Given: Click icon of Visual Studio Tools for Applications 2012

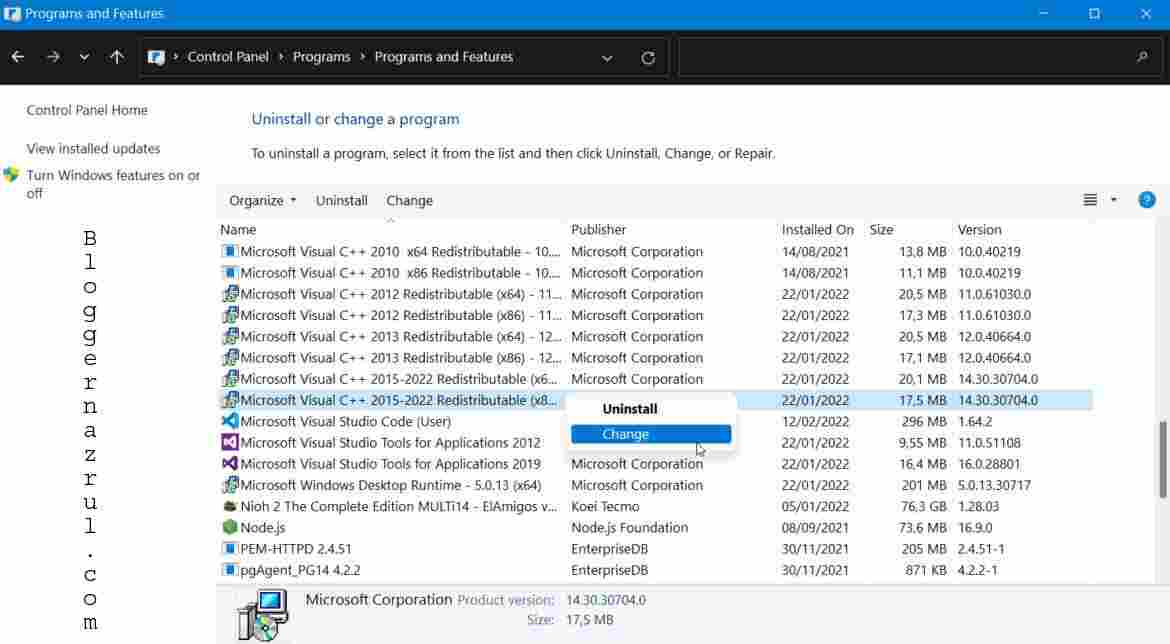Looking at the screenshot, I should [230, 443].
